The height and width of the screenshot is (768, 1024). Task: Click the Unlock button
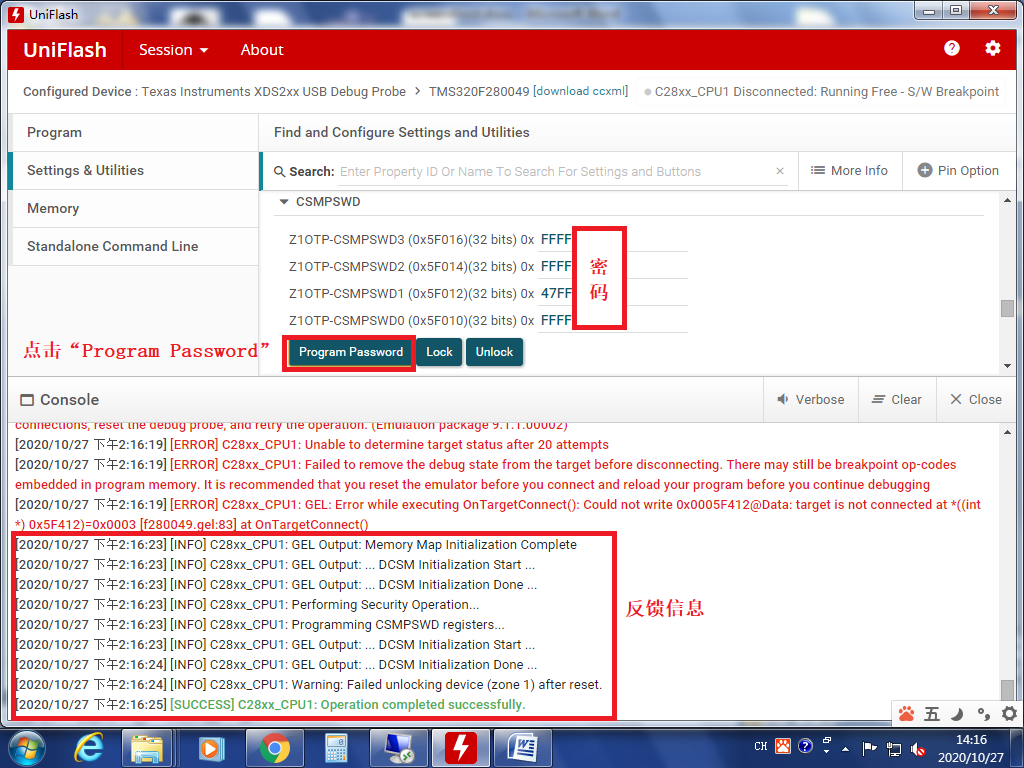pyautogui.click(x=494, y=352)
